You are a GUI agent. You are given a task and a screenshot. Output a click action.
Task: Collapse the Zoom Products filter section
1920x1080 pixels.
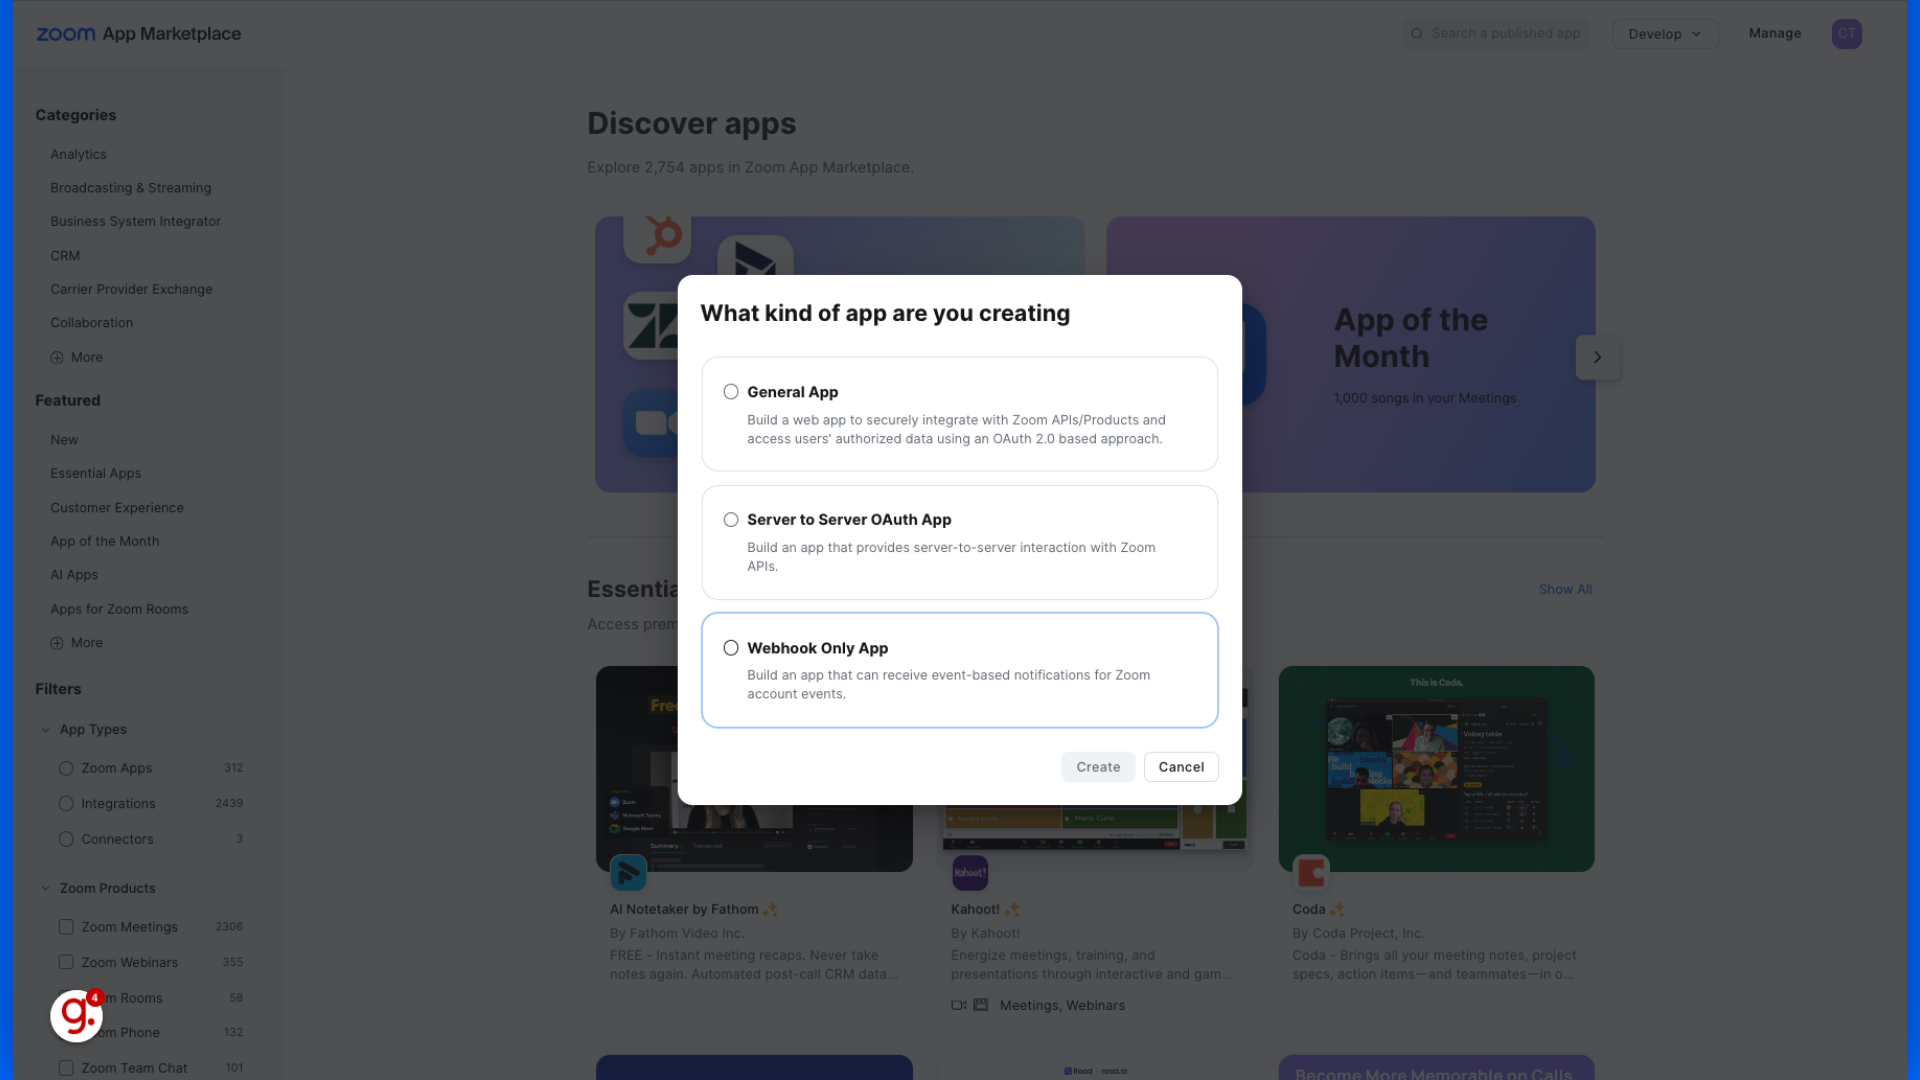45,888
